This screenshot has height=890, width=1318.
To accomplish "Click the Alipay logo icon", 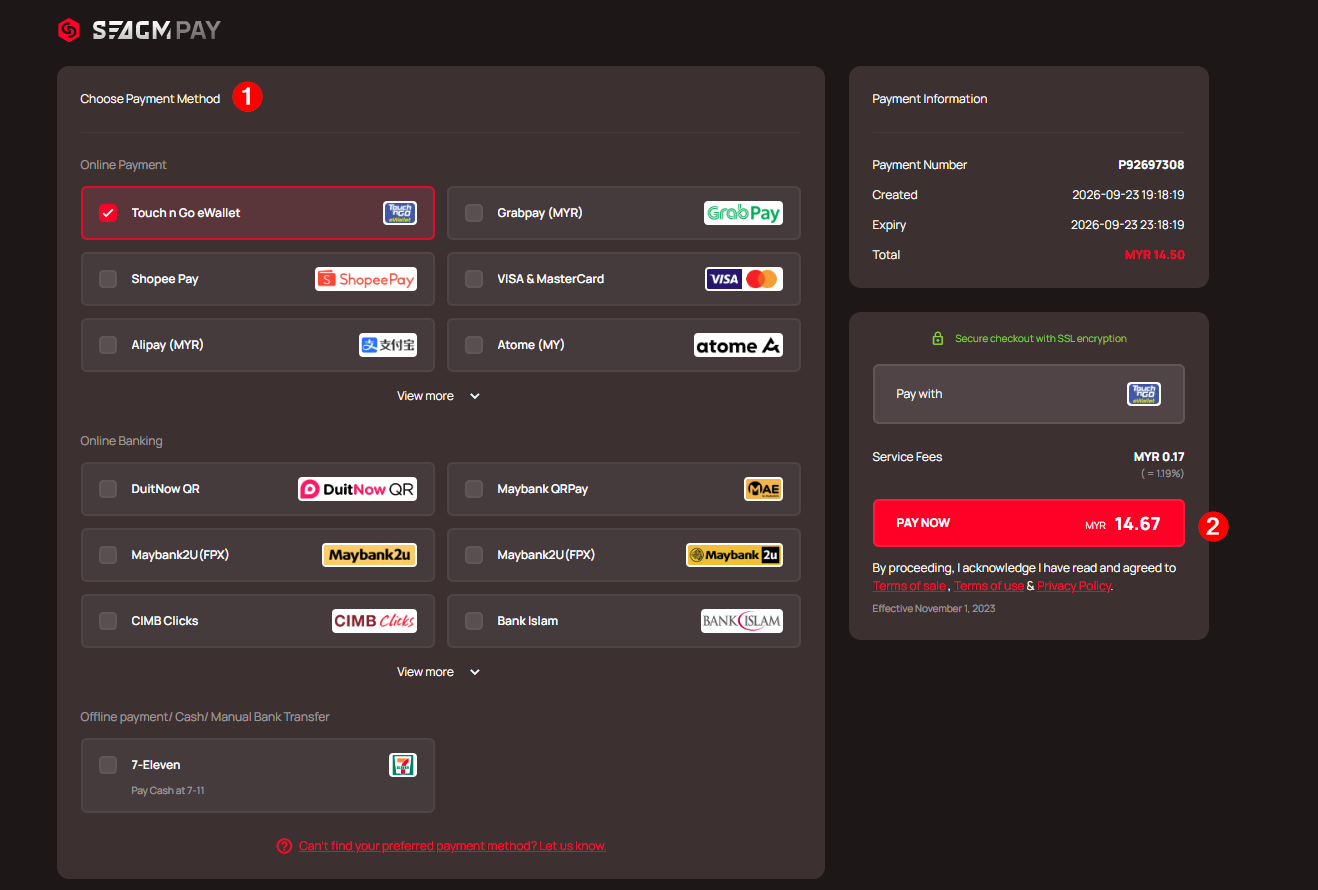I will click(x=388, y=345).
